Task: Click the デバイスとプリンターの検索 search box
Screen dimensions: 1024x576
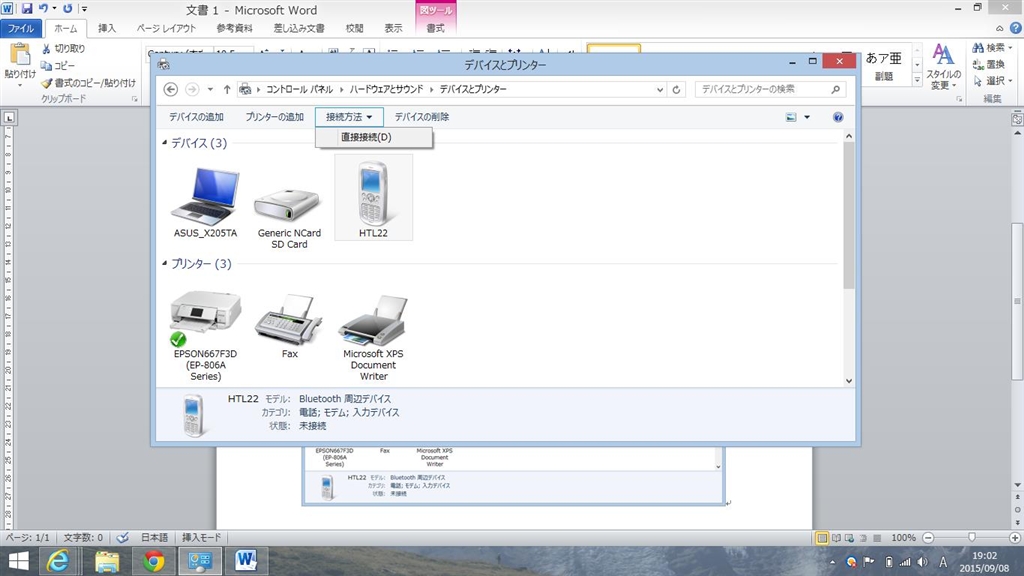Action: click(x=770, y=89)
